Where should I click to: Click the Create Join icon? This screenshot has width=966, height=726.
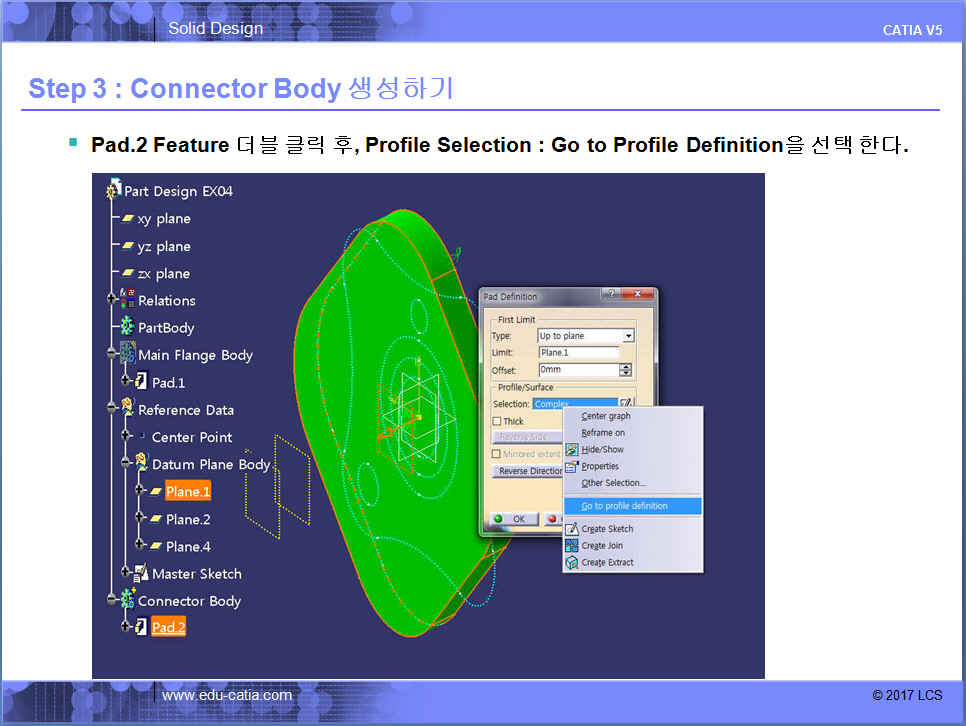pos(572,546)
